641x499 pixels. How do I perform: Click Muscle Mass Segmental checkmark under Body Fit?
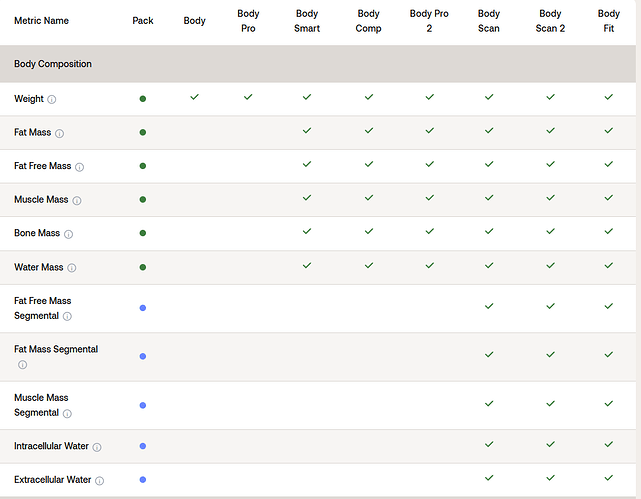[609, 403]
